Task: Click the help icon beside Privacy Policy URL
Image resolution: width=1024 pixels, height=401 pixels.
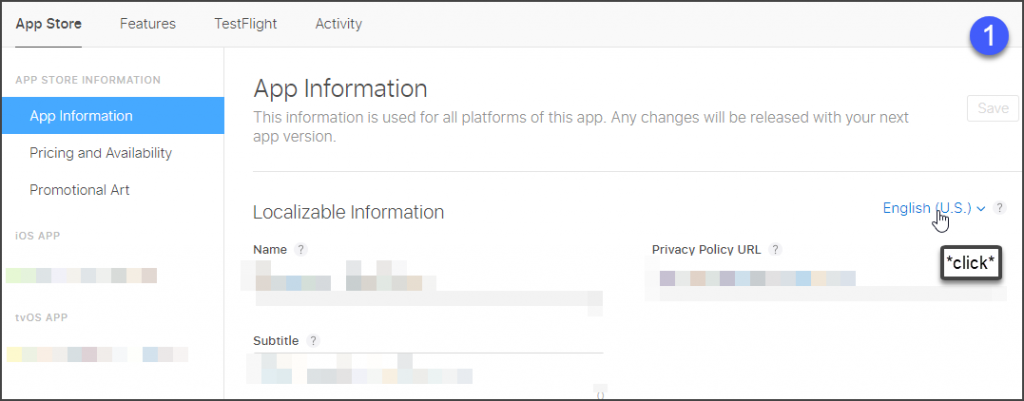Action: click(775, 249)
